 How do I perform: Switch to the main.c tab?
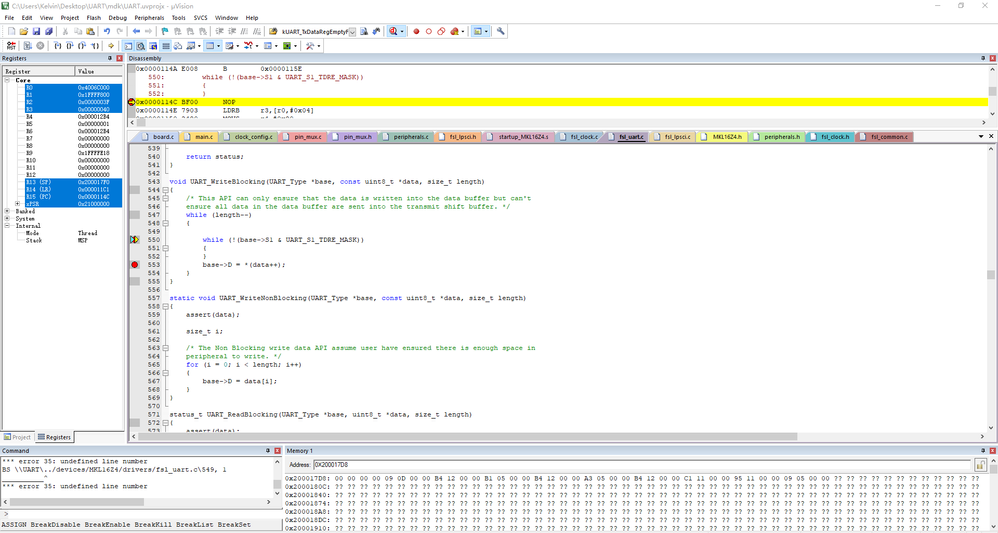[199, 136]
